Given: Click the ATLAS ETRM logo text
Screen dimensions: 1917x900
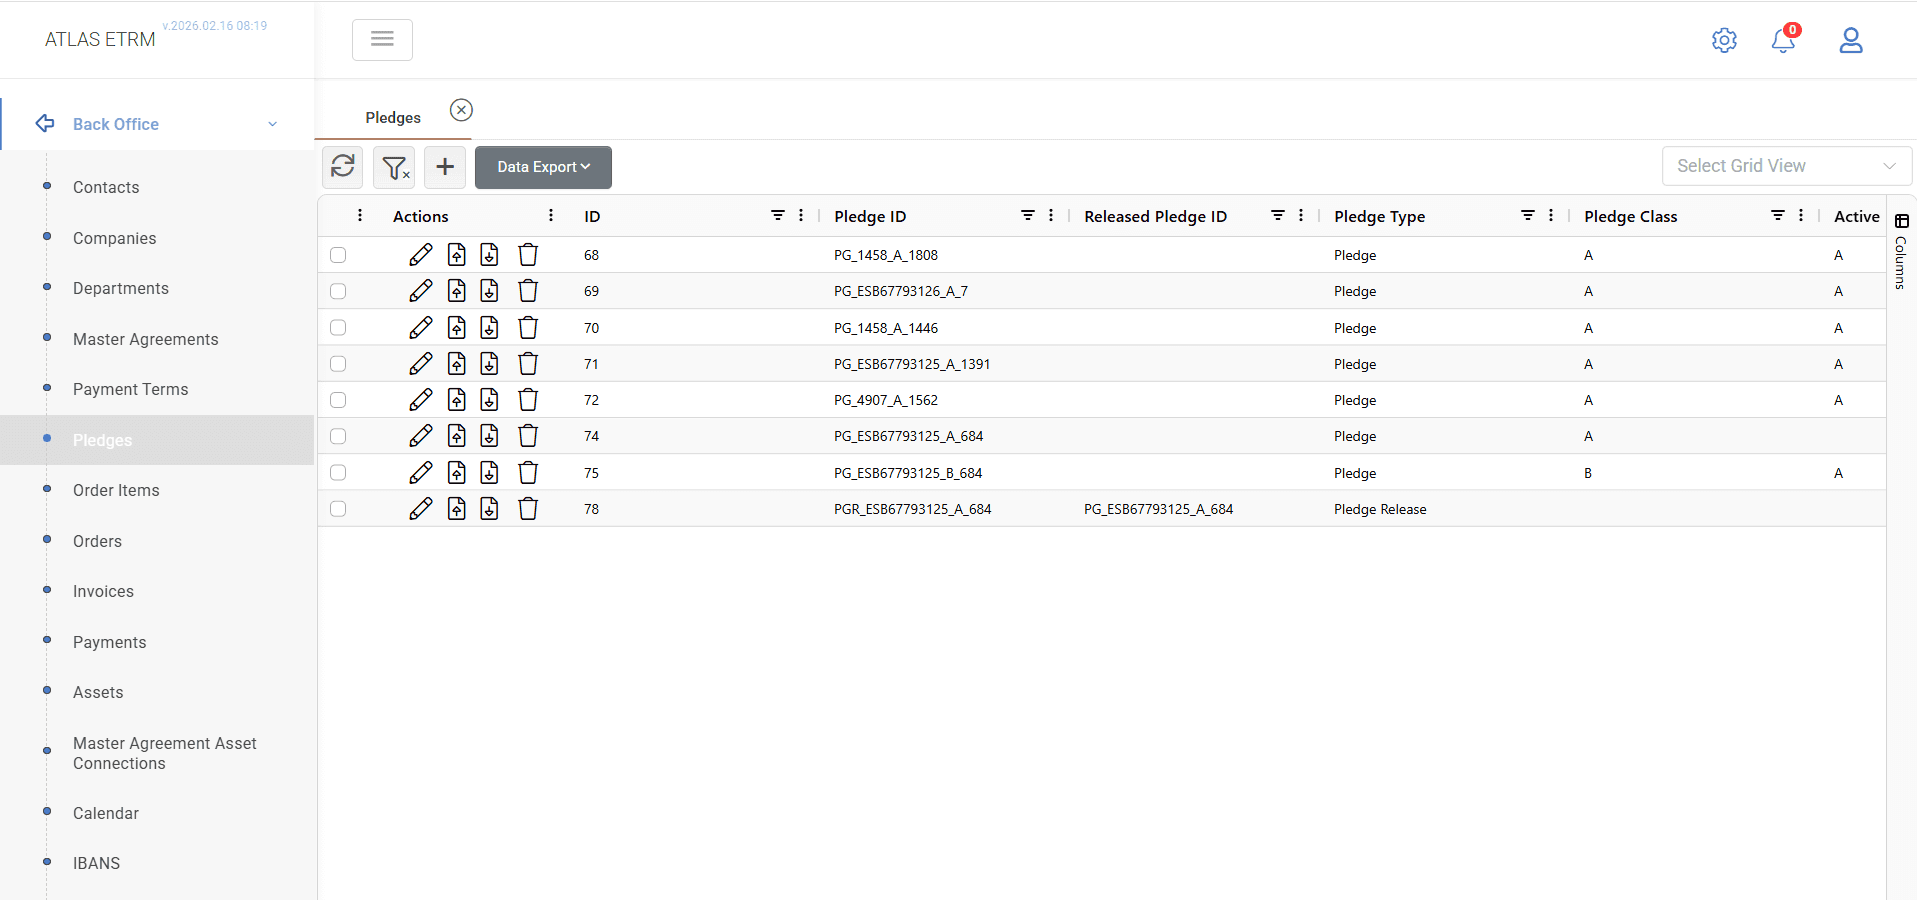Looking at the screenshot, I should [x=100, y=40].
